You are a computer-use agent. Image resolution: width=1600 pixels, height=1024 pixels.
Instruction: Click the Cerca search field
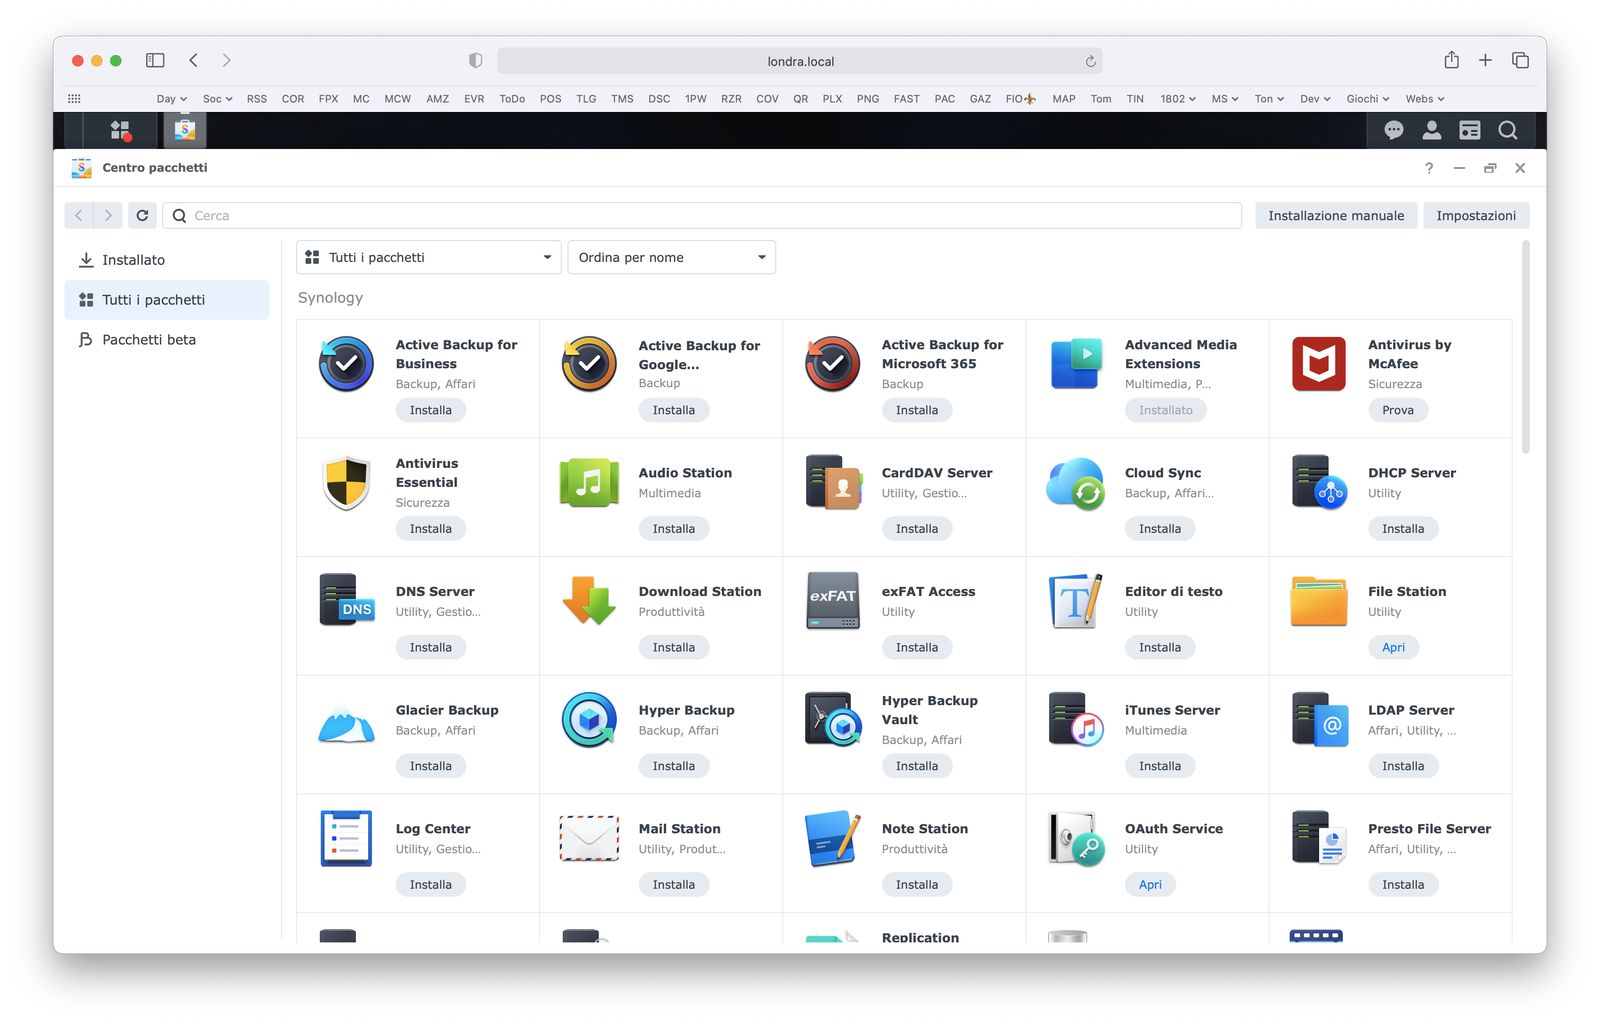point(702,216)
